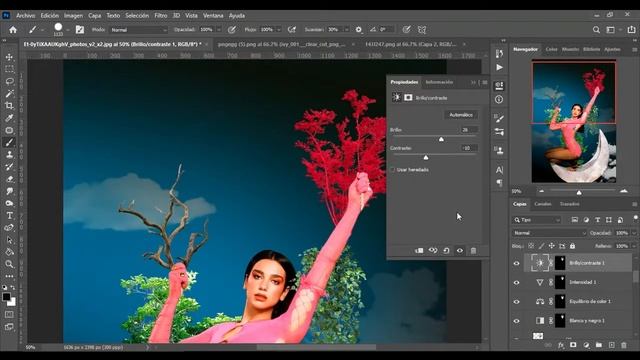Click the Home icon in options bar

13,30
